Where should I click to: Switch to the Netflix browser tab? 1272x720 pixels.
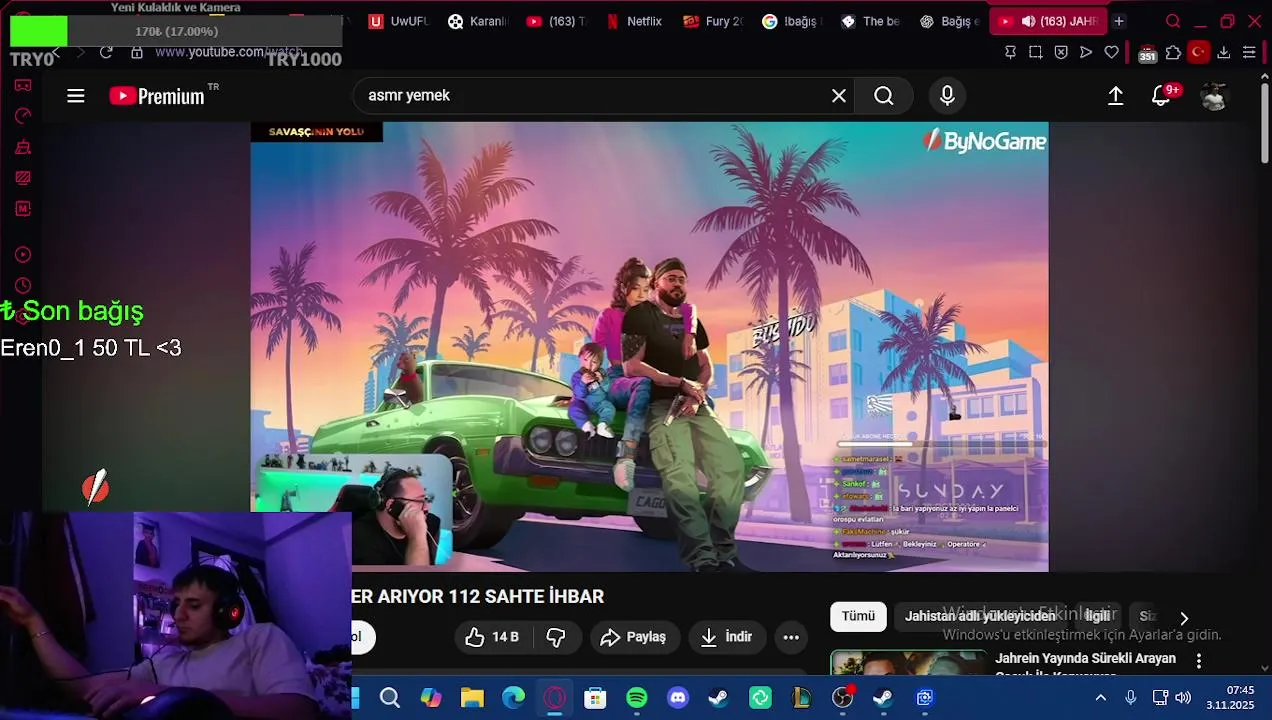pos(634,21)
